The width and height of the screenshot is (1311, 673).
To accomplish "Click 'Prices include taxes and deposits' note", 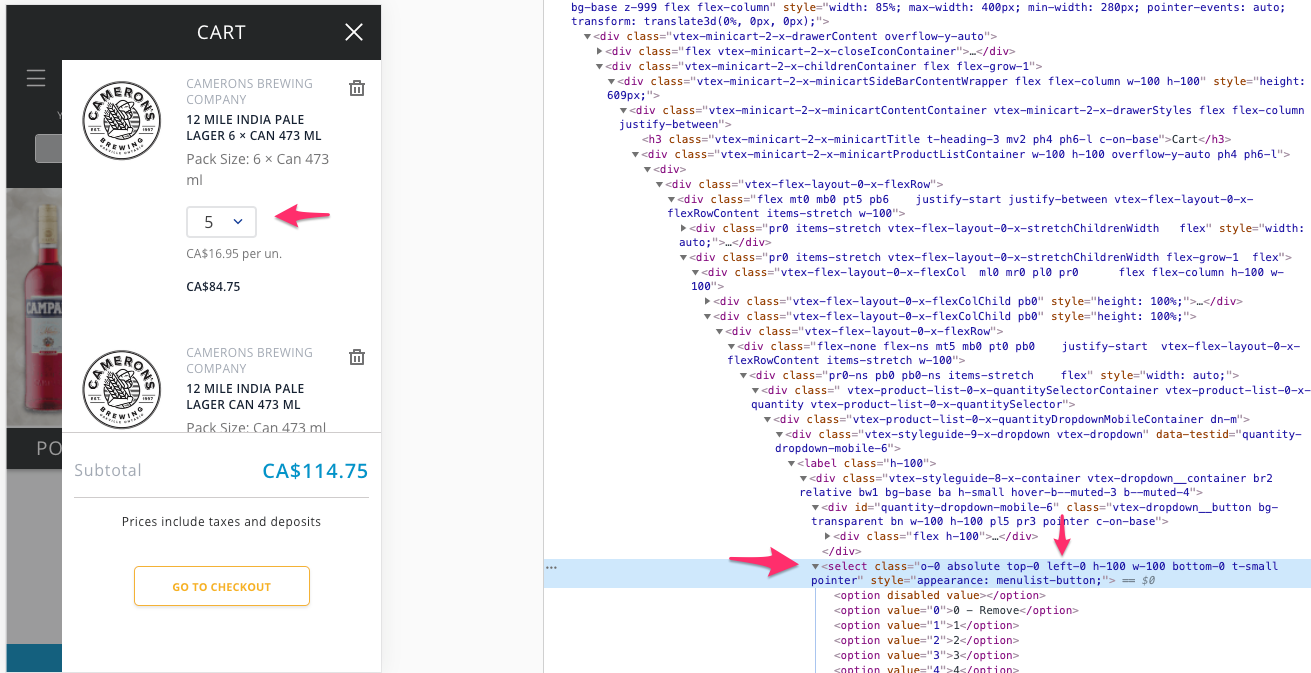I will pos(222,522).
